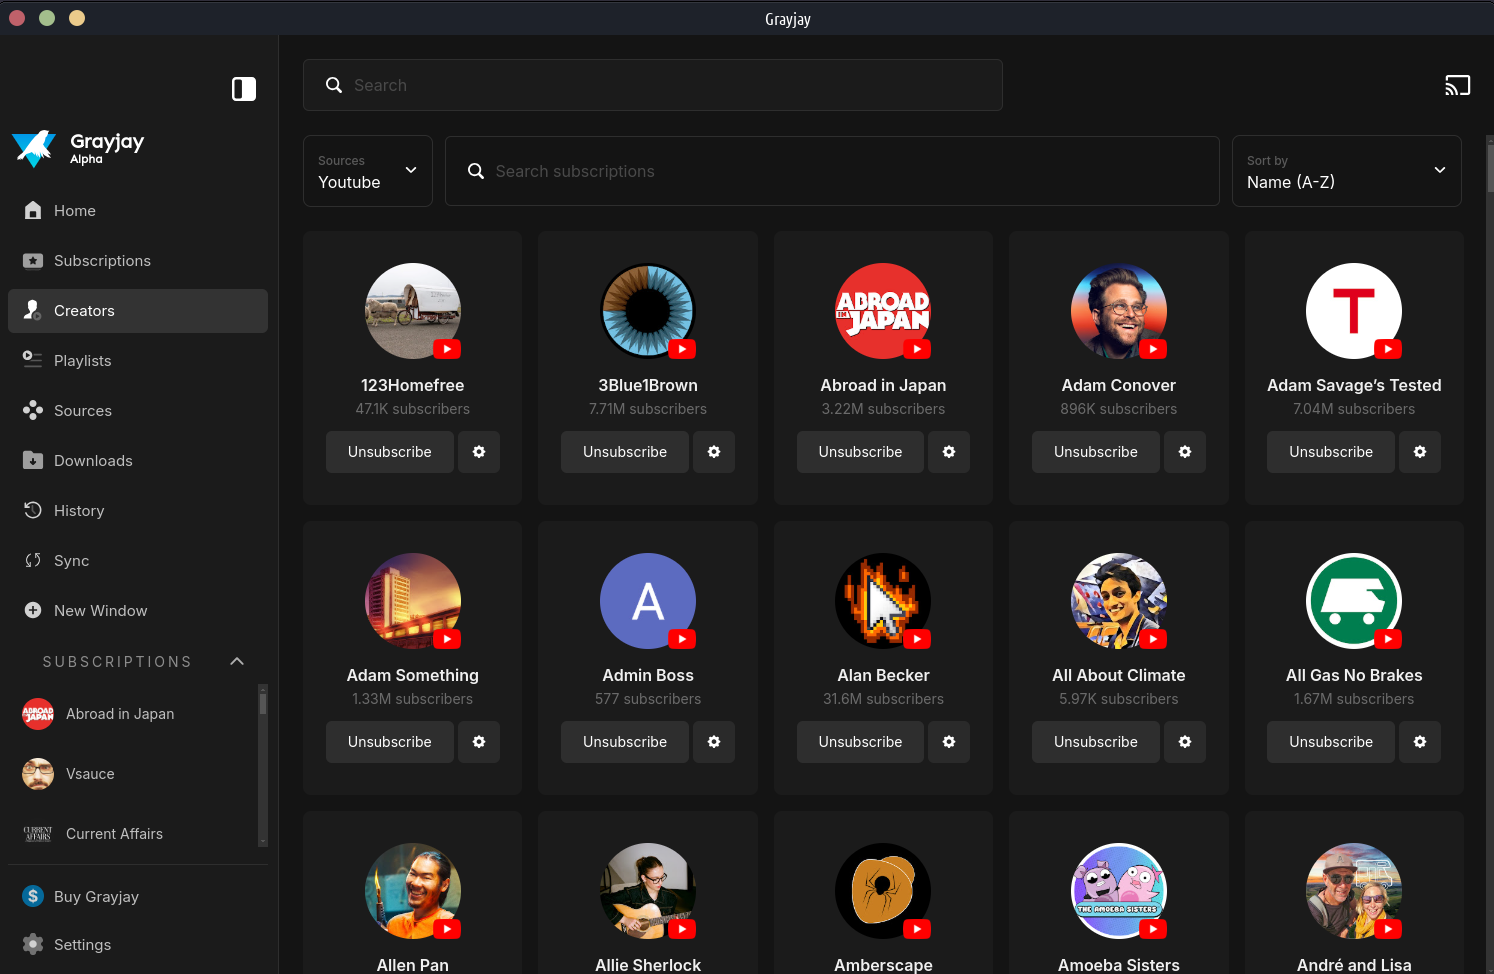The image size is (1494, 974).
Task: Open Settings in the sidebar
Action: [x=82, y=945]
